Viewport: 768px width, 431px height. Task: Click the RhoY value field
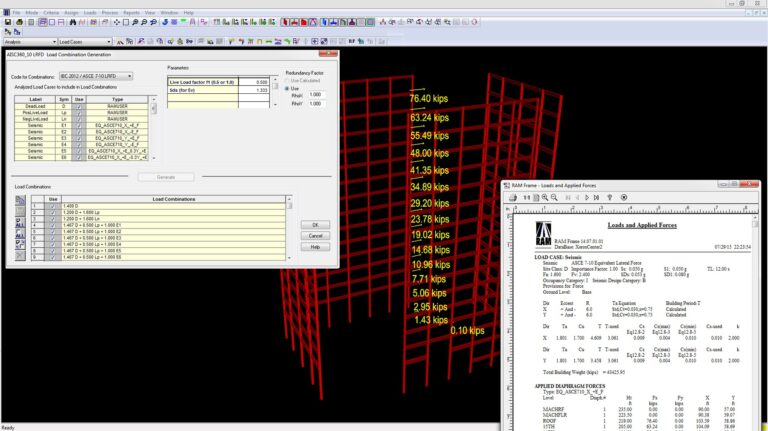point(316,104)
